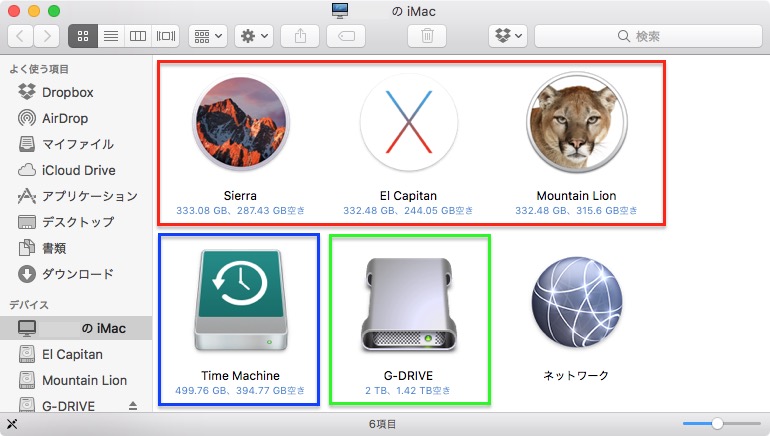This screenshot has width=770, height=436.
Task: Click the G-DRIVE name label in the main pane
Action: coord(408,376)
